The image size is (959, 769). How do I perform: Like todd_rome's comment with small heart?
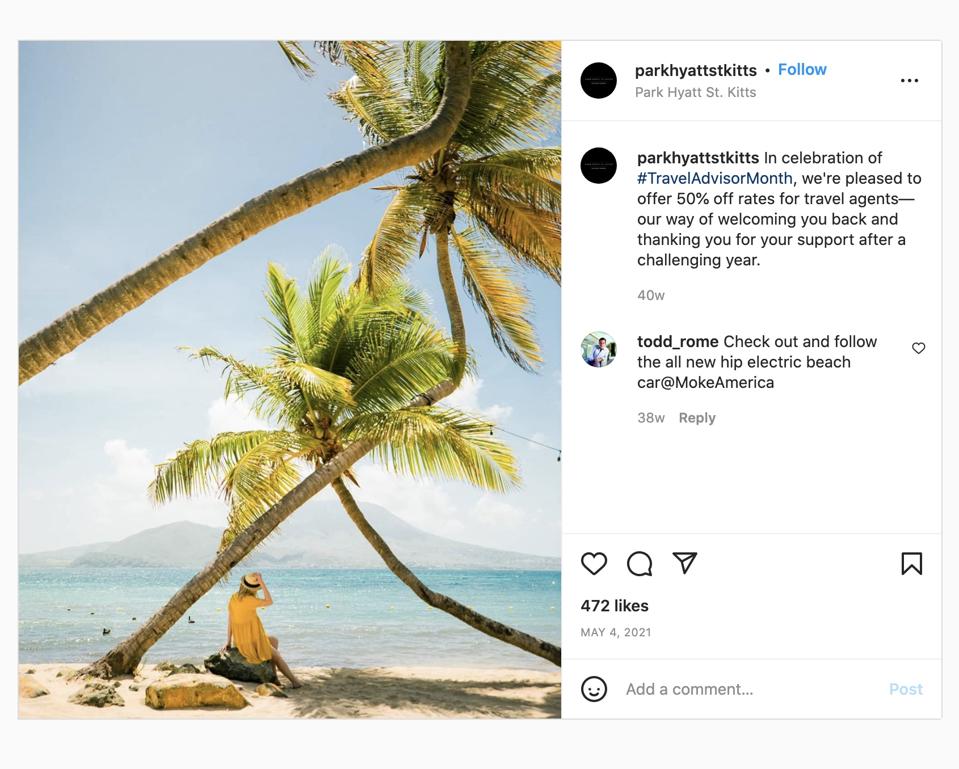918,348
